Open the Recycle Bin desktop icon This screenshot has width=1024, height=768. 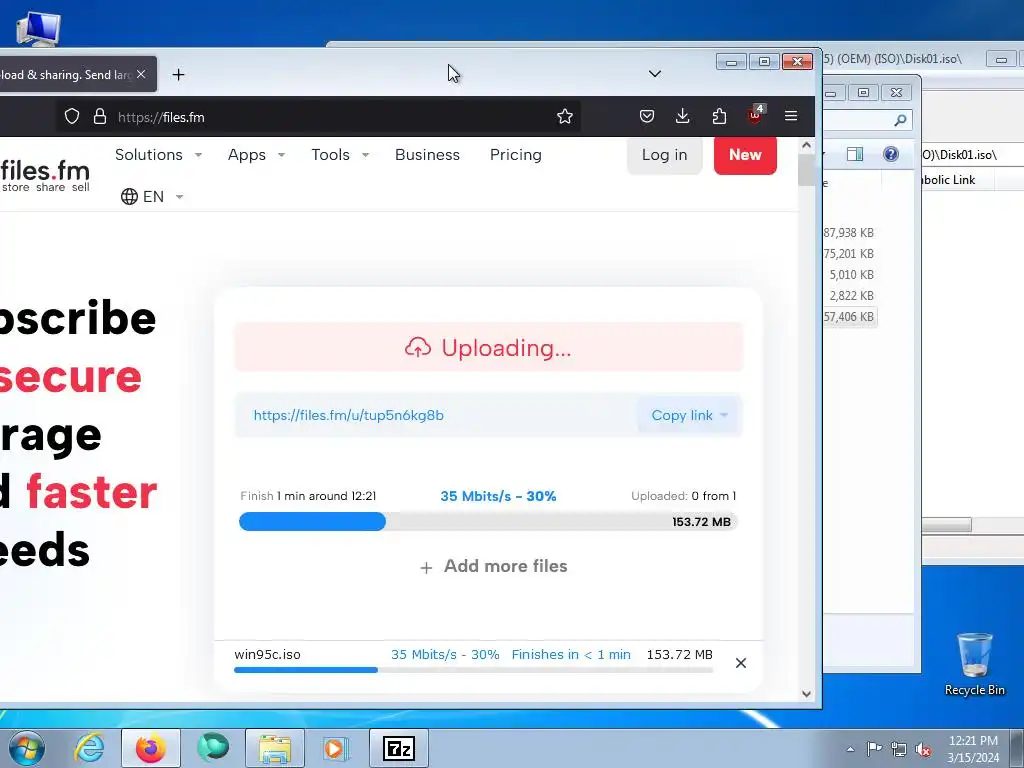click(974, 664)
